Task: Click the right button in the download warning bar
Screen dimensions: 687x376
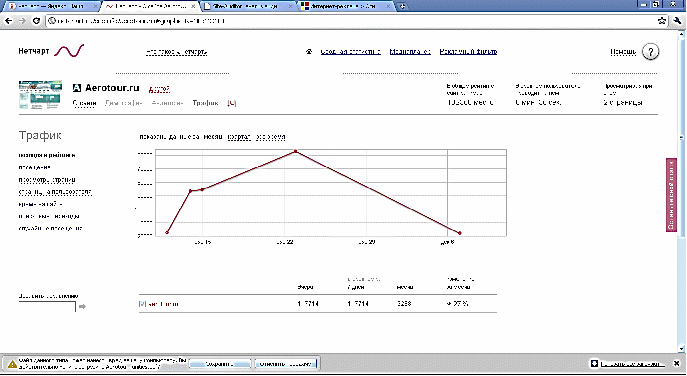Action: pyautogui.click(x=285, y=364)
